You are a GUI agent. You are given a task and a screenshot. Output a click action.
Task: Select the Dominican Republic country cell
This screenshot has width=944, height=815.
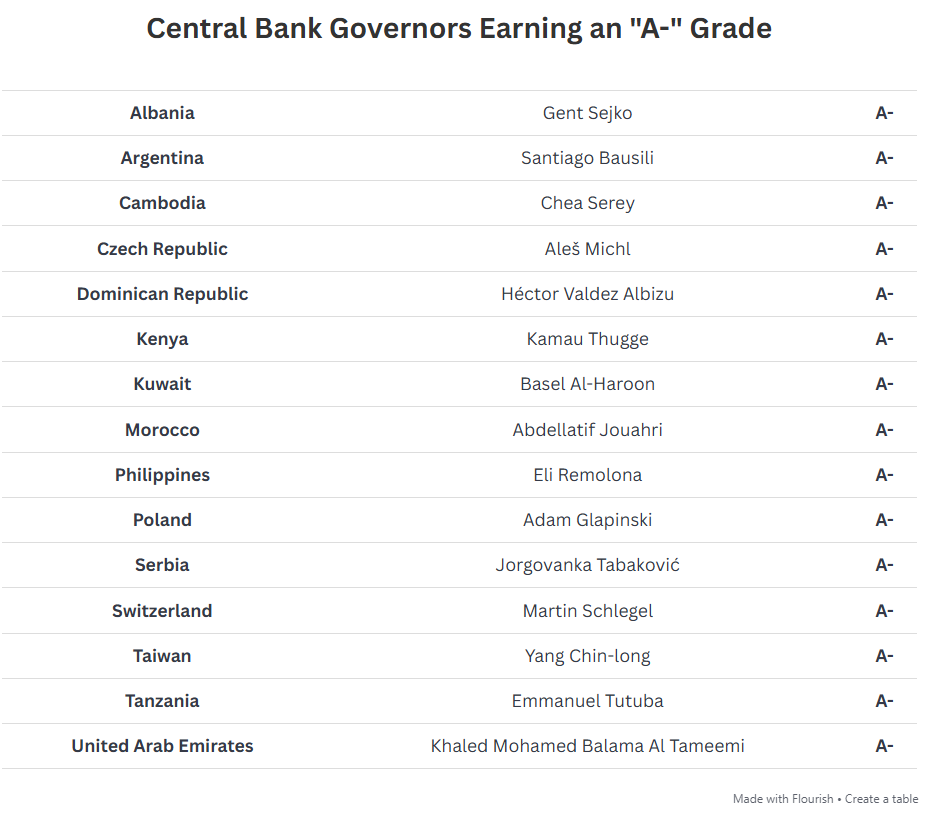tap(162, 294)
